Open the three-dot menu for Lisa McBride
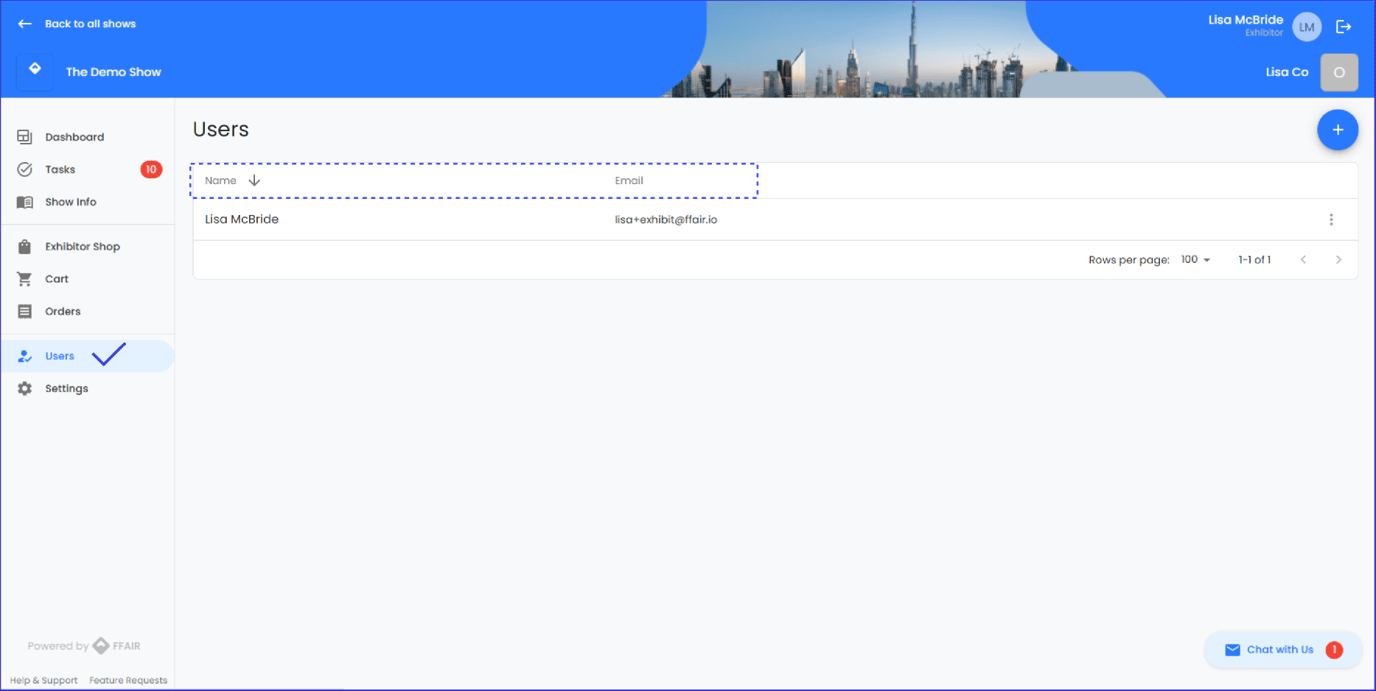The image size is (1376, 691). (1330, 220)
